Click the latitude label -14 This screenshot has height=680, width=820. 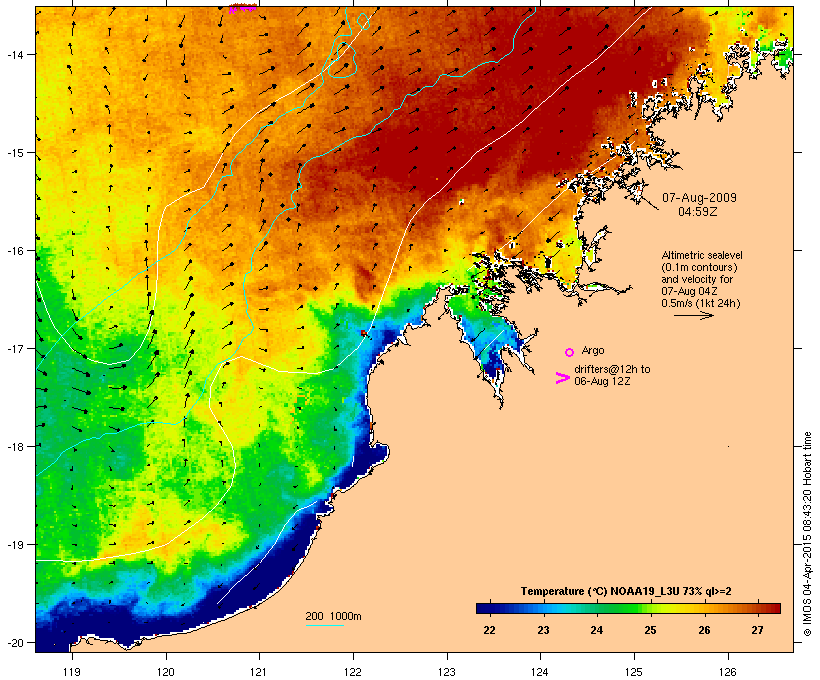[15, 55]
